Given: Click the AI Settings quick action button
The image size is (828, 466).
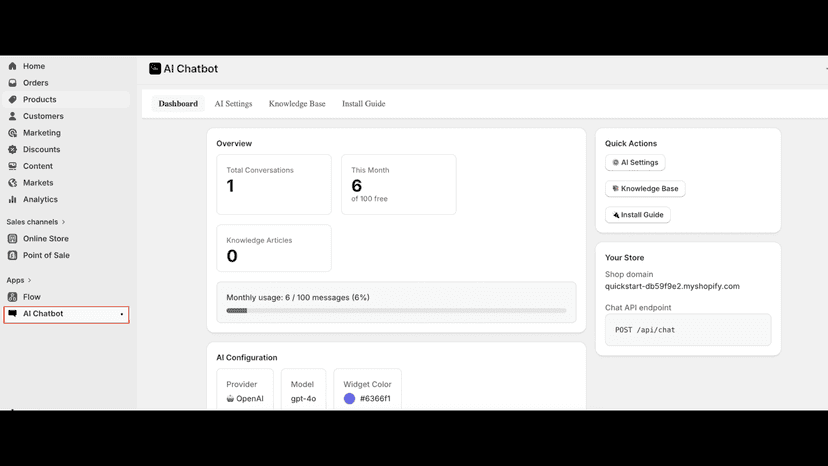Looking at the screenshot, I should pyautogui.click(x=635, y=163).
